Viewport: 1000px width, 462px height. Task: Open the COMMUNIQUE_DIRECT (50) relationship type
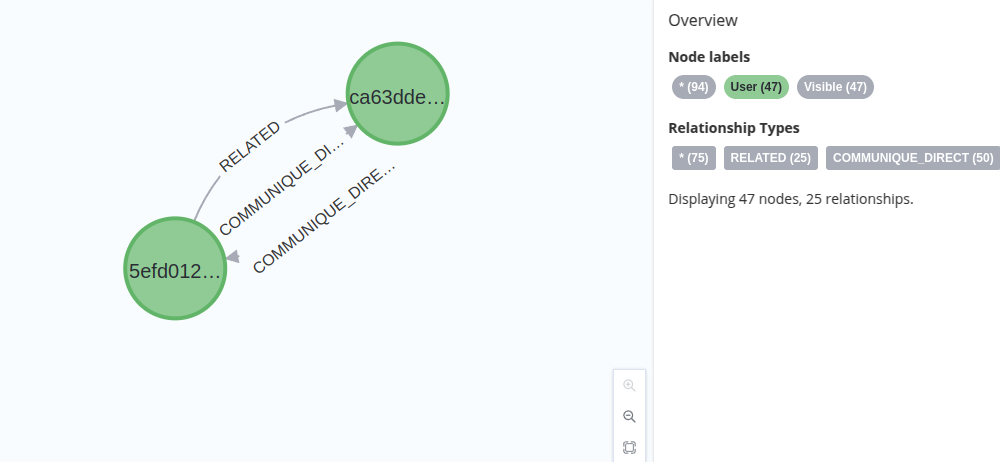click(x=913, y=158)
